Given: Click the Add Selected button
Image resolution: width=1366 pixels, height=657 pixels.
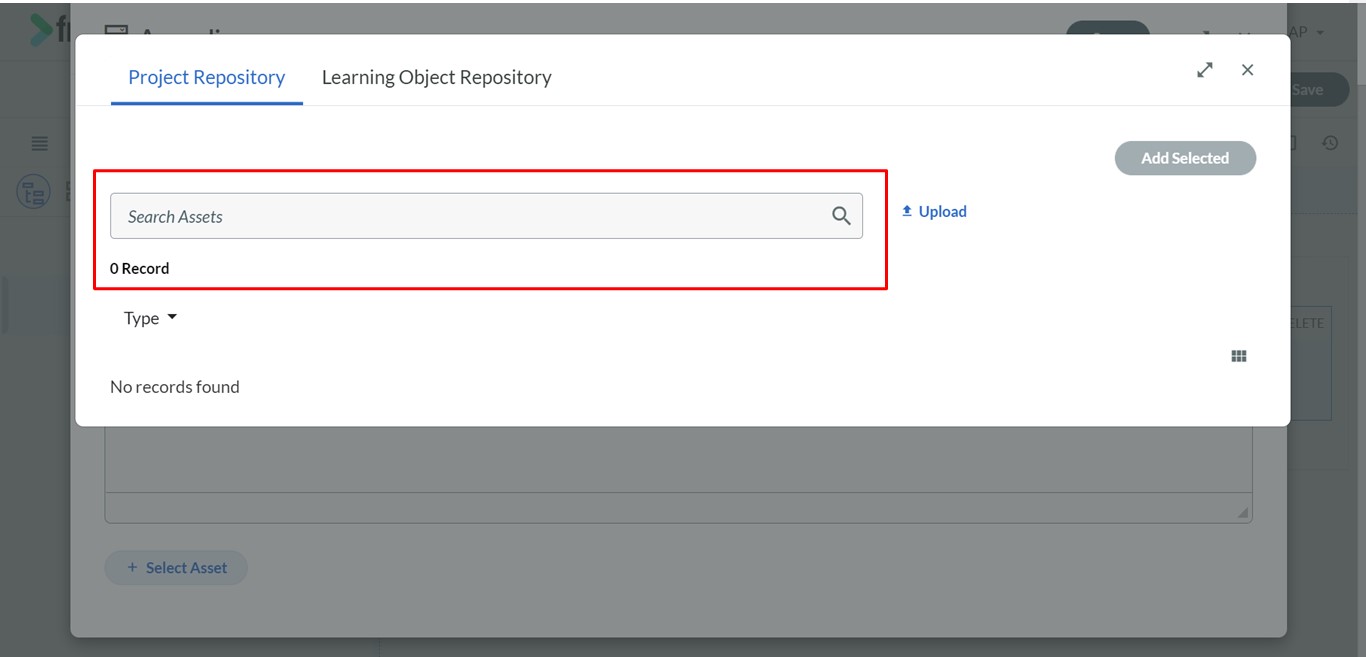Looking at the screenshot, I should 1185,158.
